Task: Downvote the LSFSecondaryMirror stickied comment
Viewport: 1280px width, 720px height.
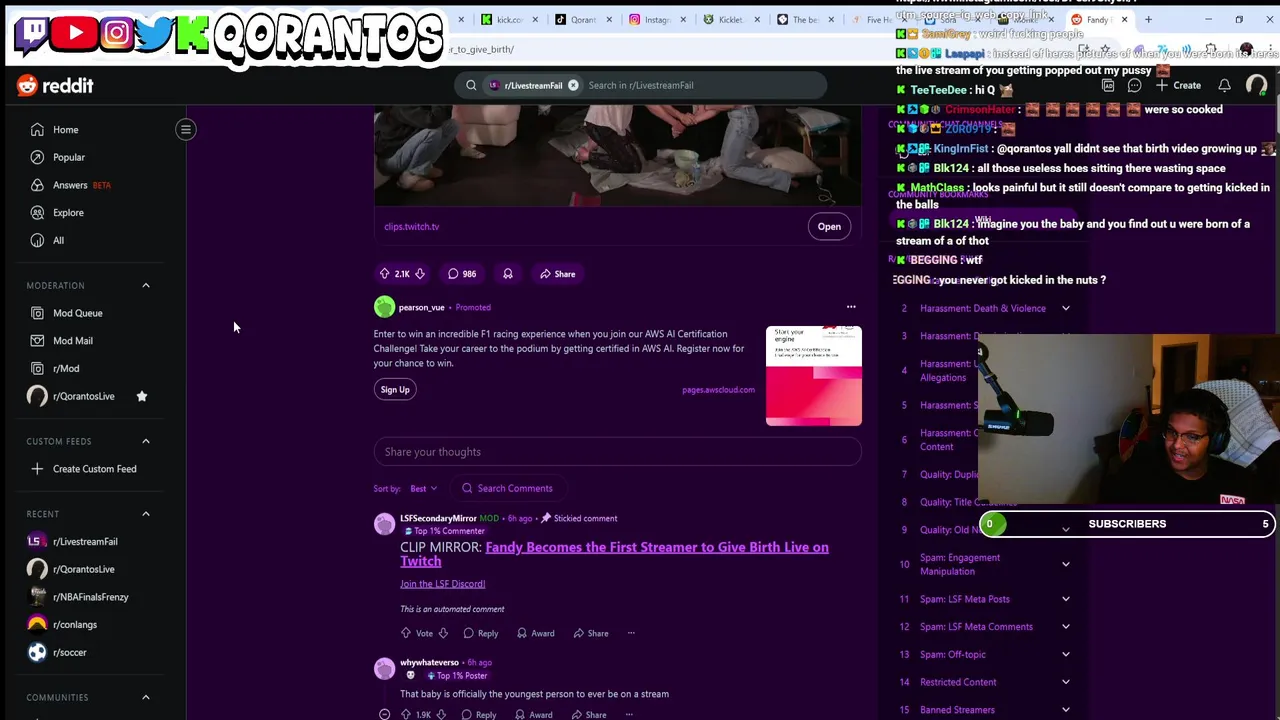Action: pyautogui.click(x=443, y=633)
